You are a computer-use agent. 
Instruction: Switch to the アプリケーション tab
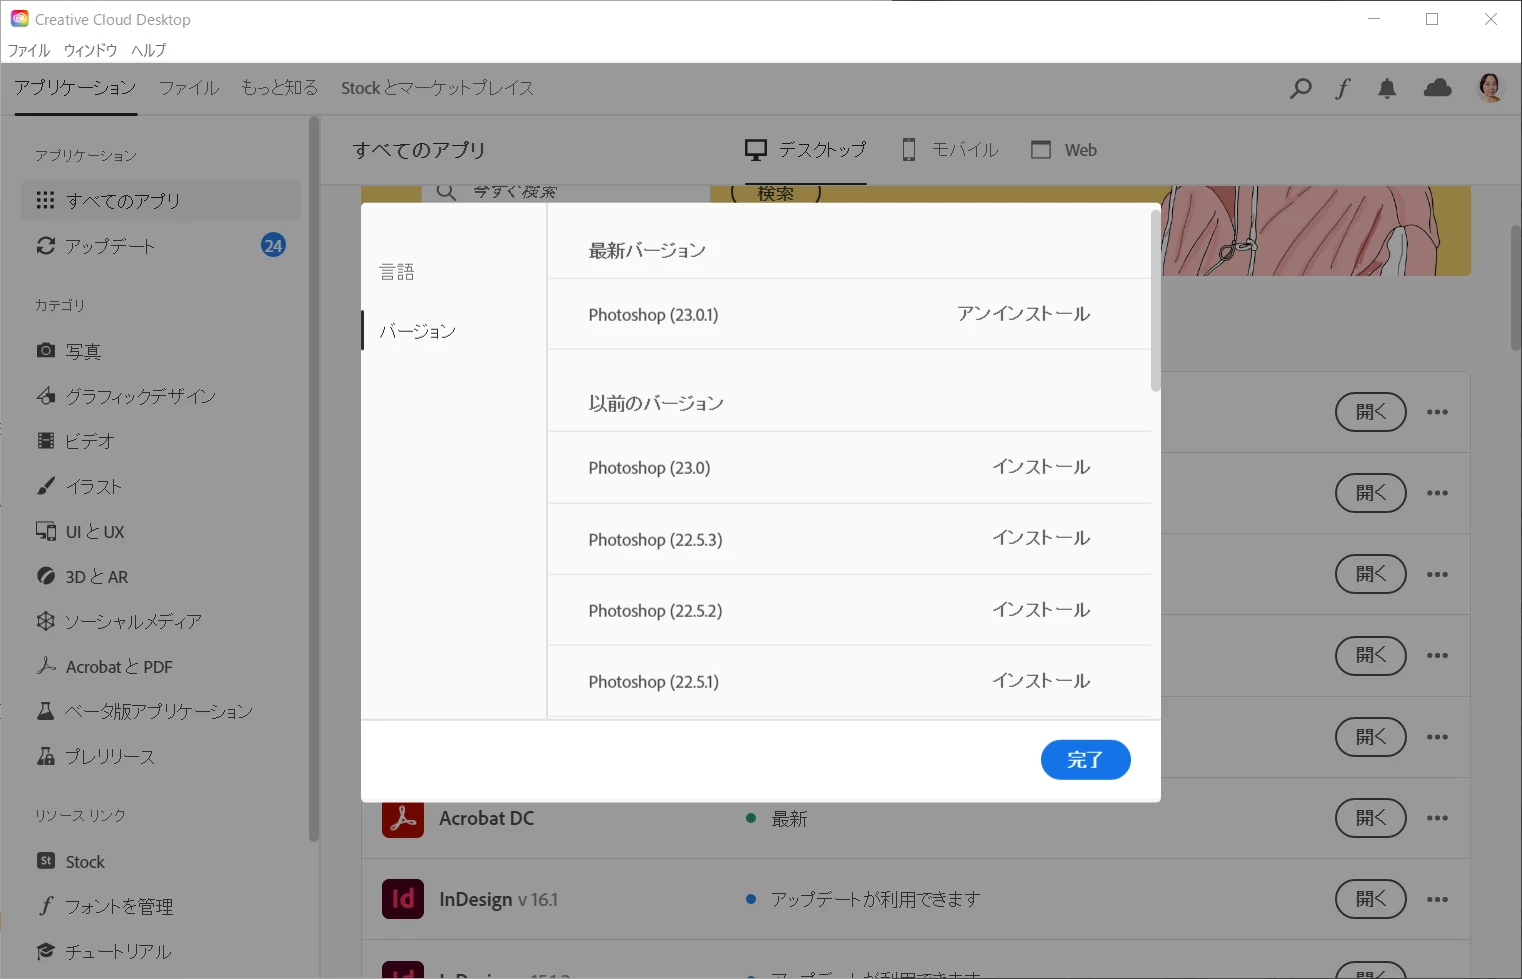(x=75, y=88)
